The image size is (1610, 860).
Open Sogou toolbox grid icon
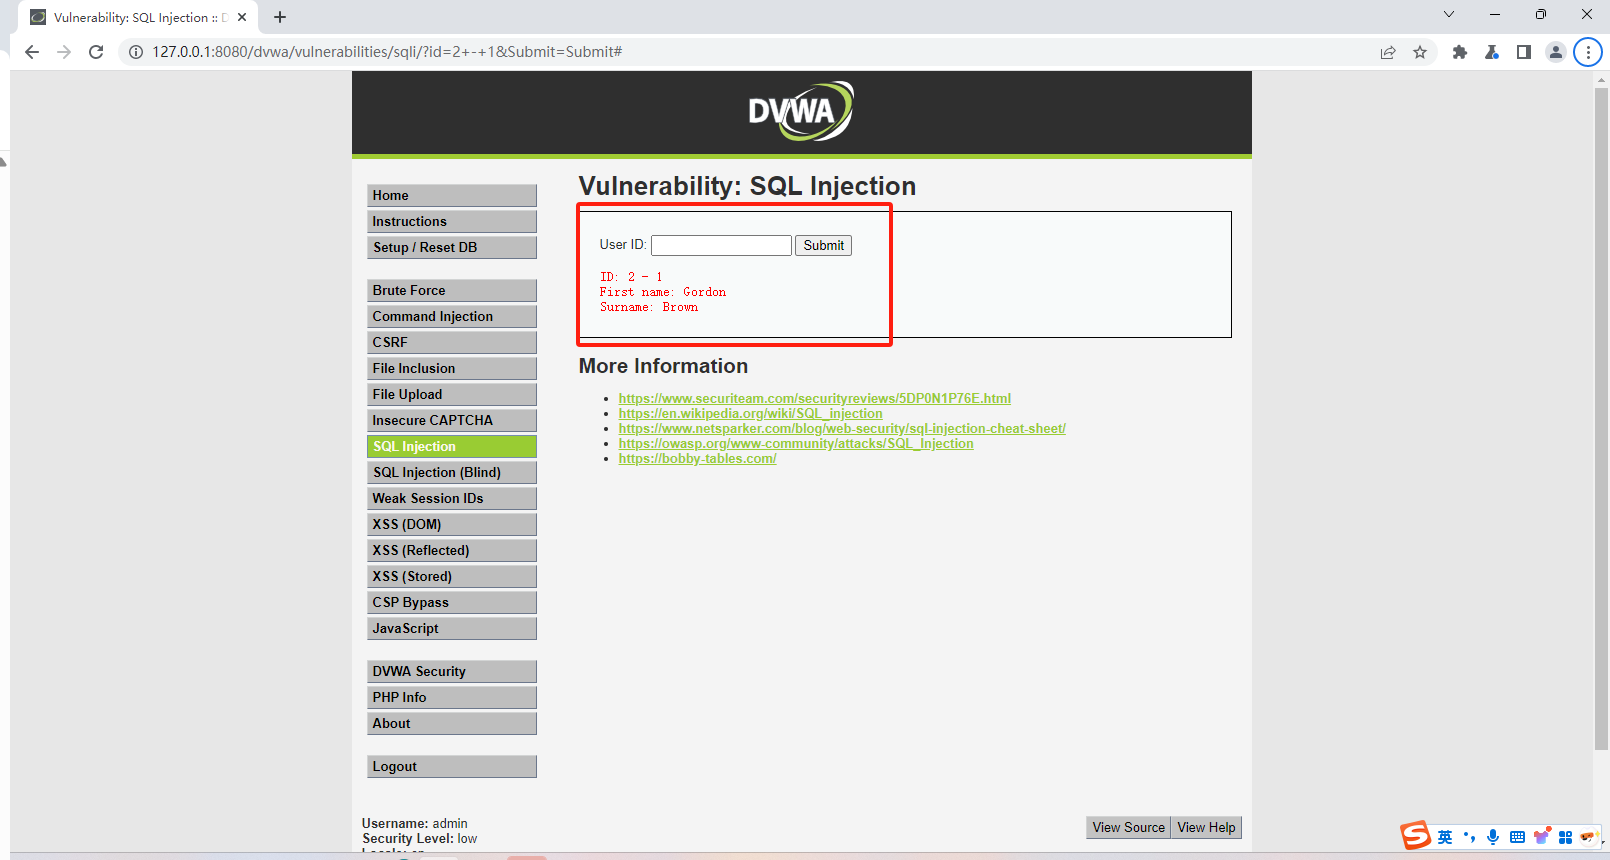[x=1566, y=837]
